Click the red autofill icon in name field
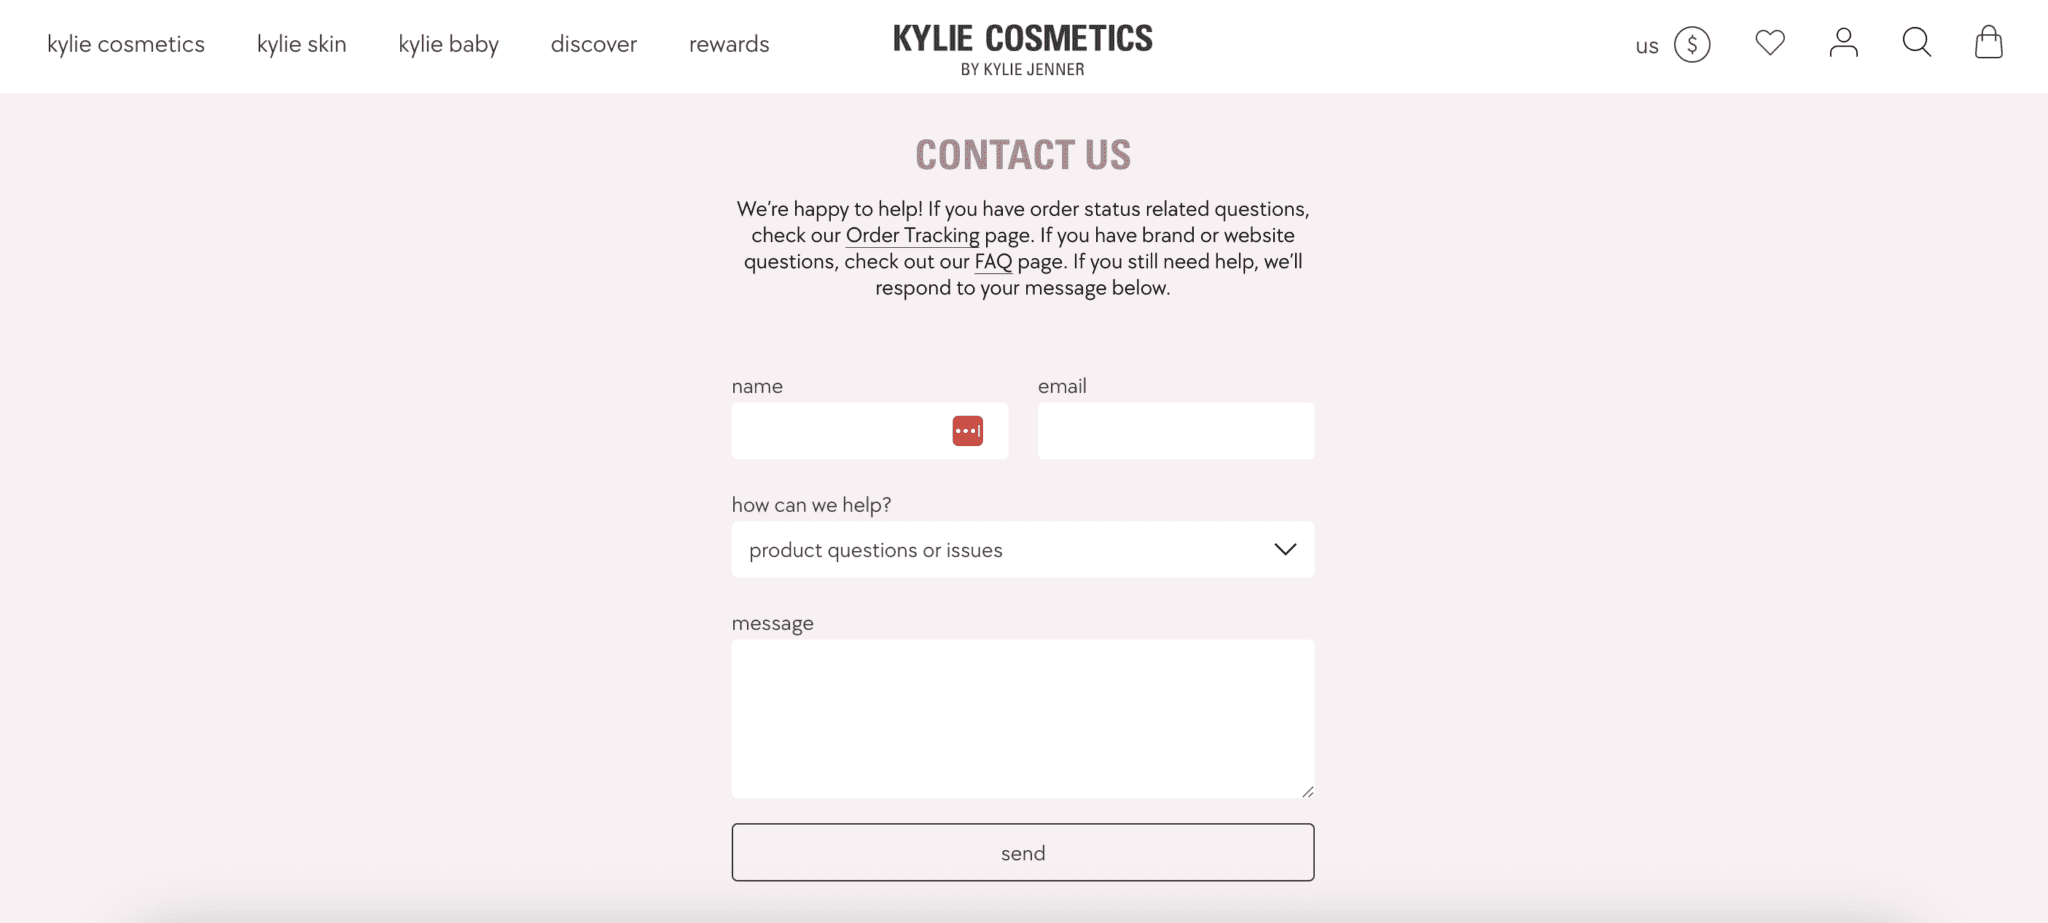Screen dimensions: 2048x923 [966, 431]
